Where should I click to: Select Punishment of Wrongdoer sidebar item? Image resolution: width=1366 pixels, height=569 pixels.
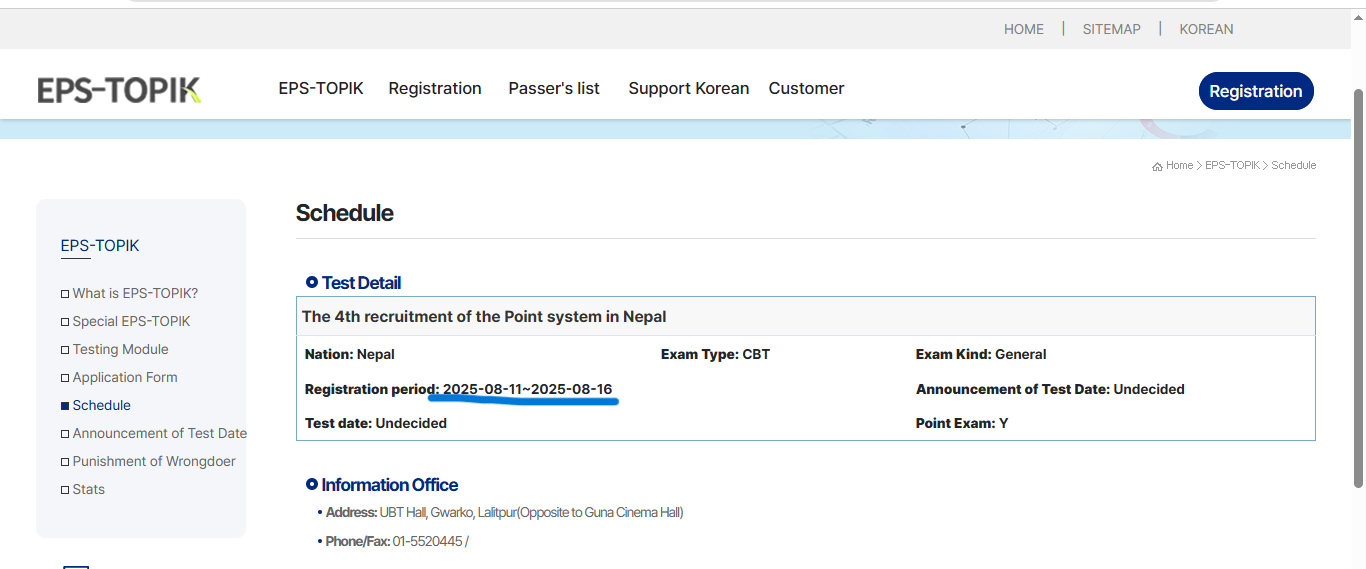(x=154, y=461)
